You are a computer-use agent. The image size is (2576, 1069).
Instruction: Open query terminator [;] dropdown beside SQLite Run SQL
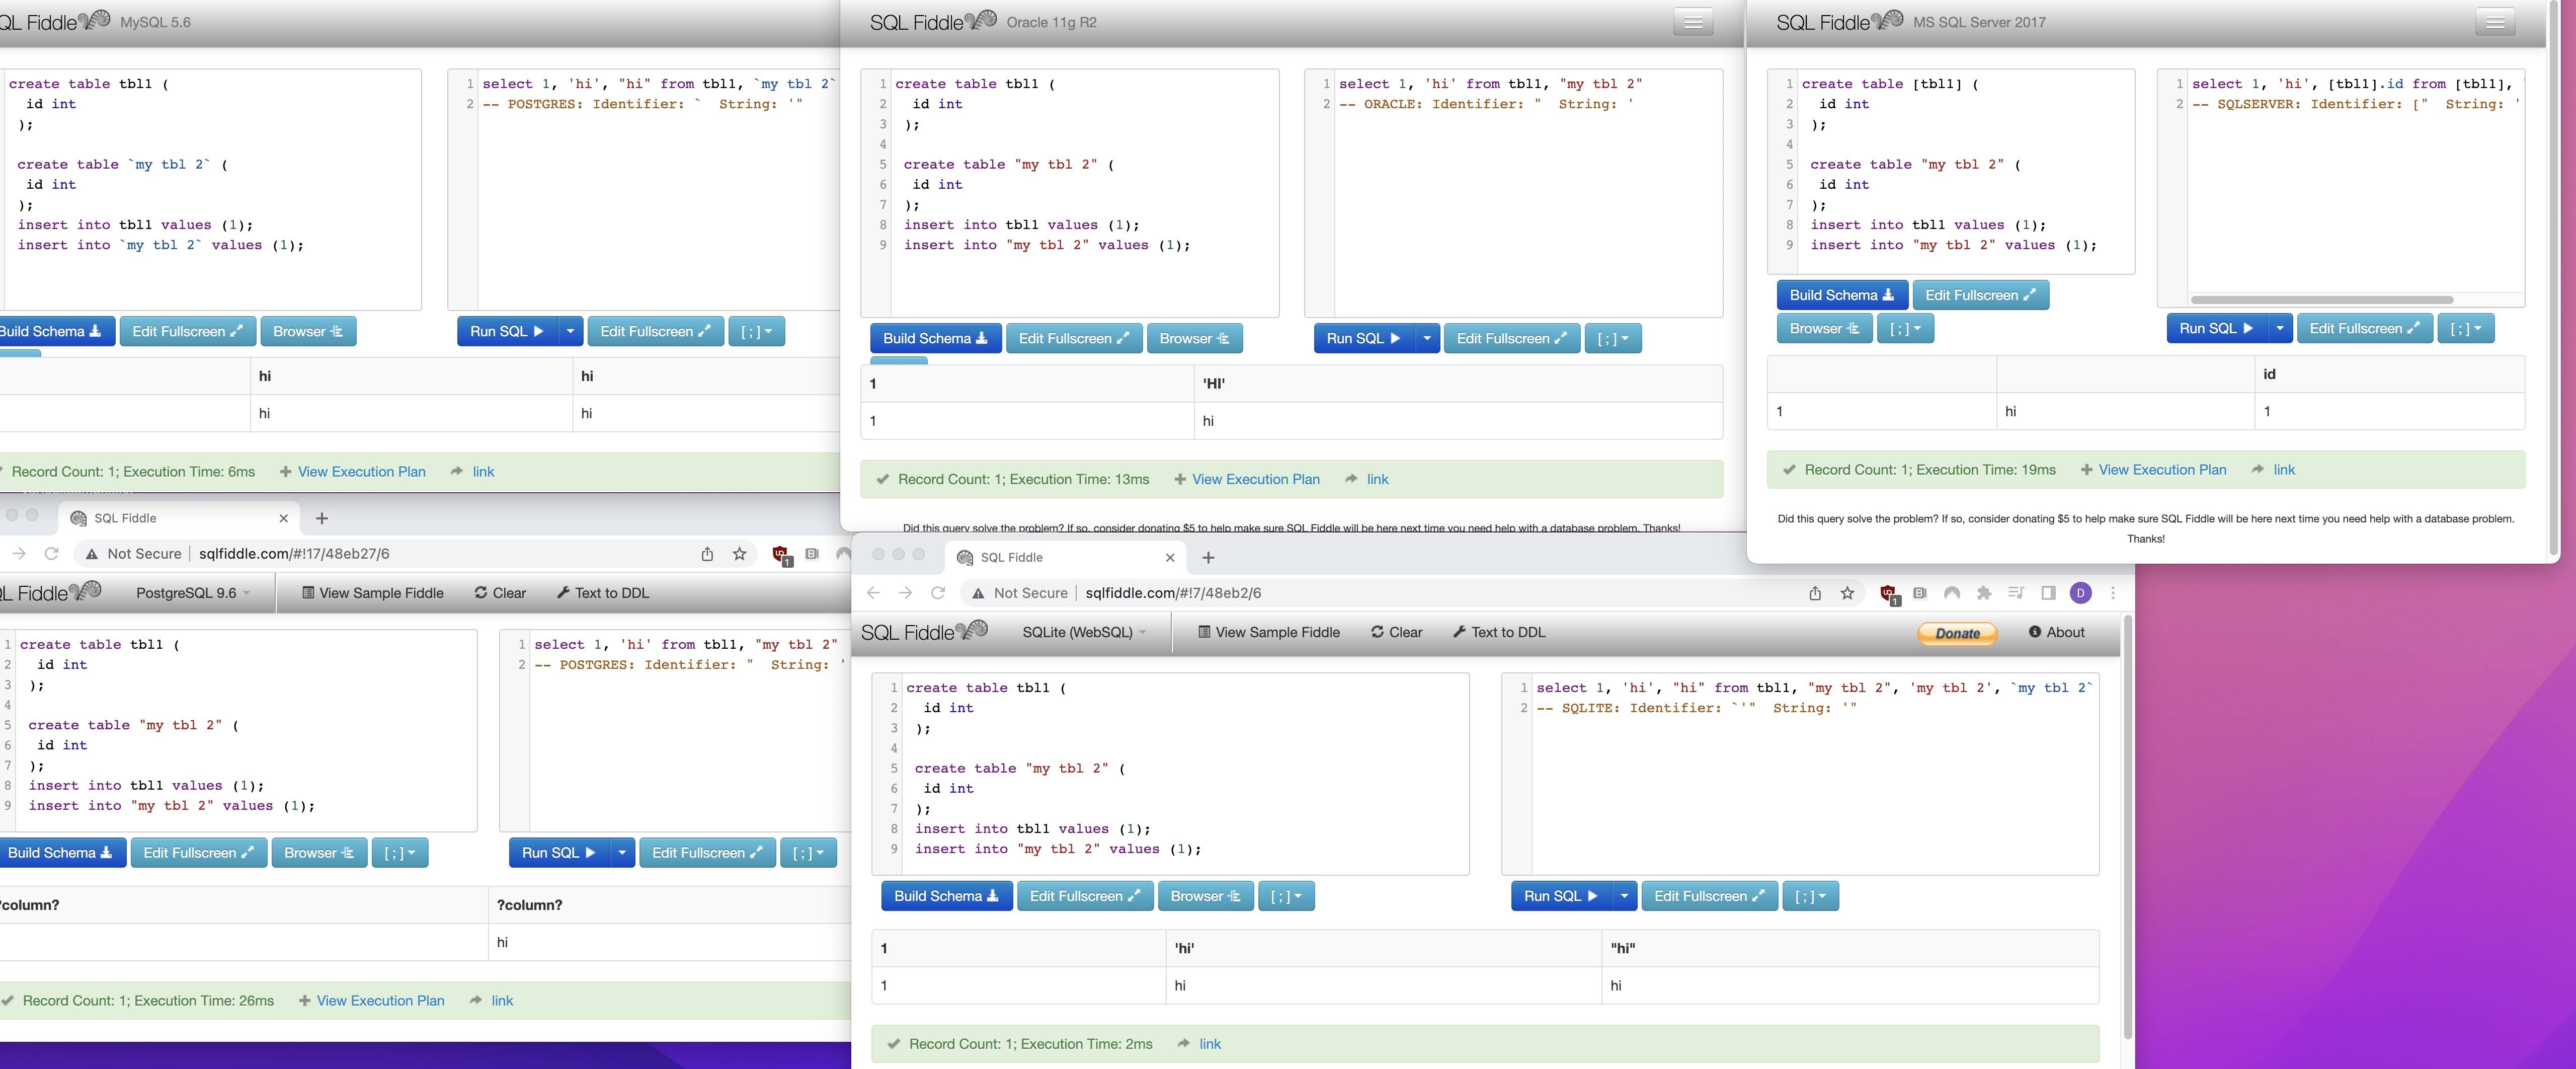tap(1810, 896)
